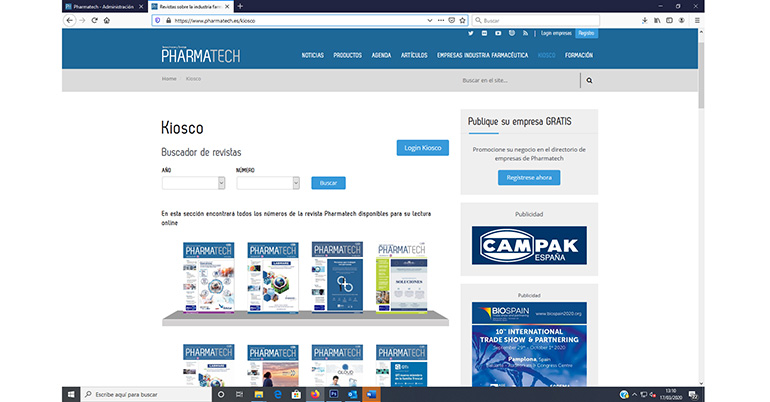770x402 pixels.
Task: Select the Revistas sobre la industria tab
Action: pos(191,6)
